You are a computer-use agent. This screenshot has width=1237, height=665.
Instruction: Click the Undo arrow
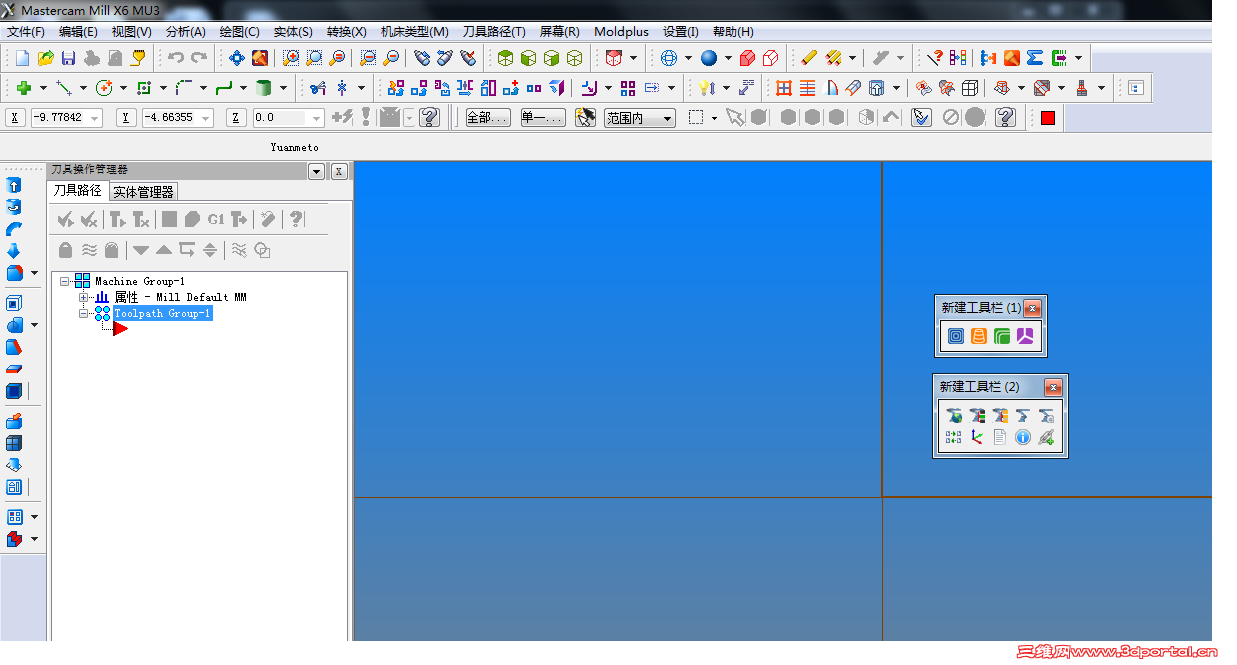point(176,58)
